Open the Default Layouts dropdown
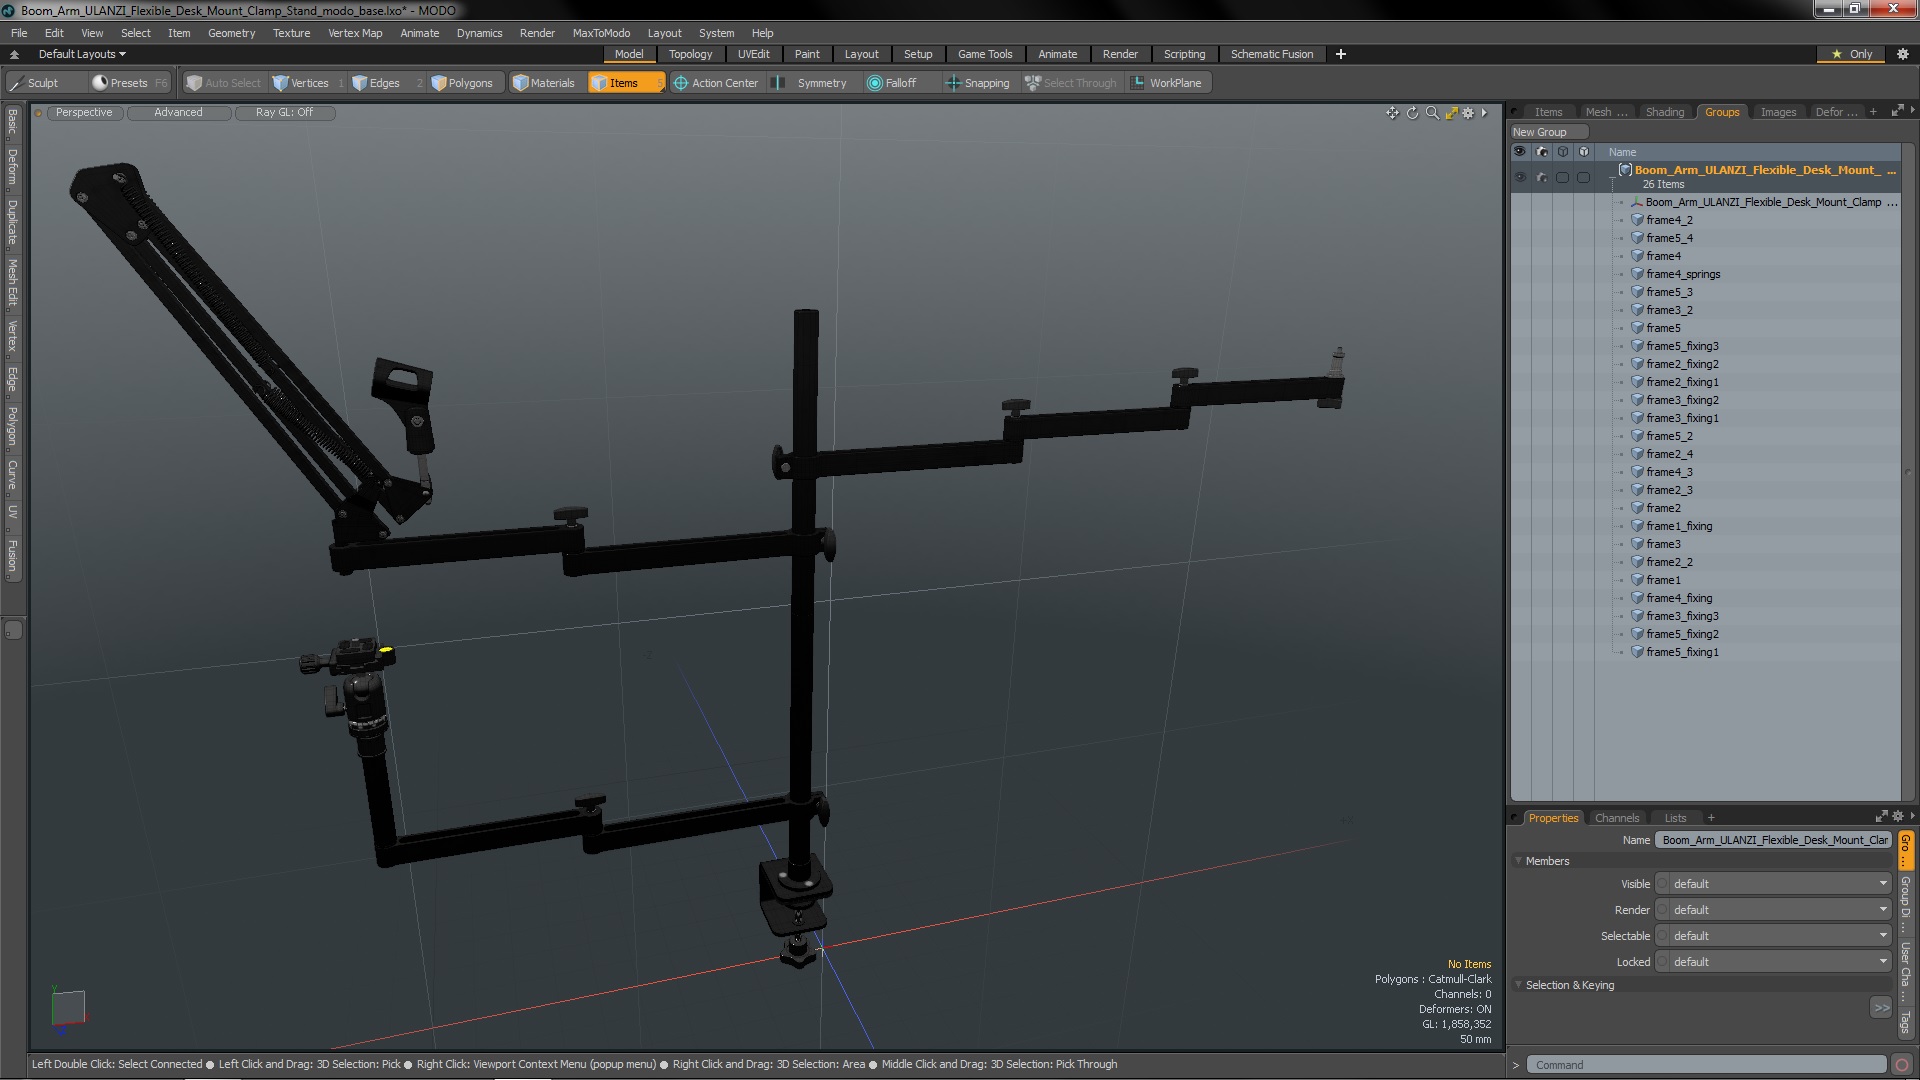The height and width of the screenshot is (1080, 1920). coord(82,54)
